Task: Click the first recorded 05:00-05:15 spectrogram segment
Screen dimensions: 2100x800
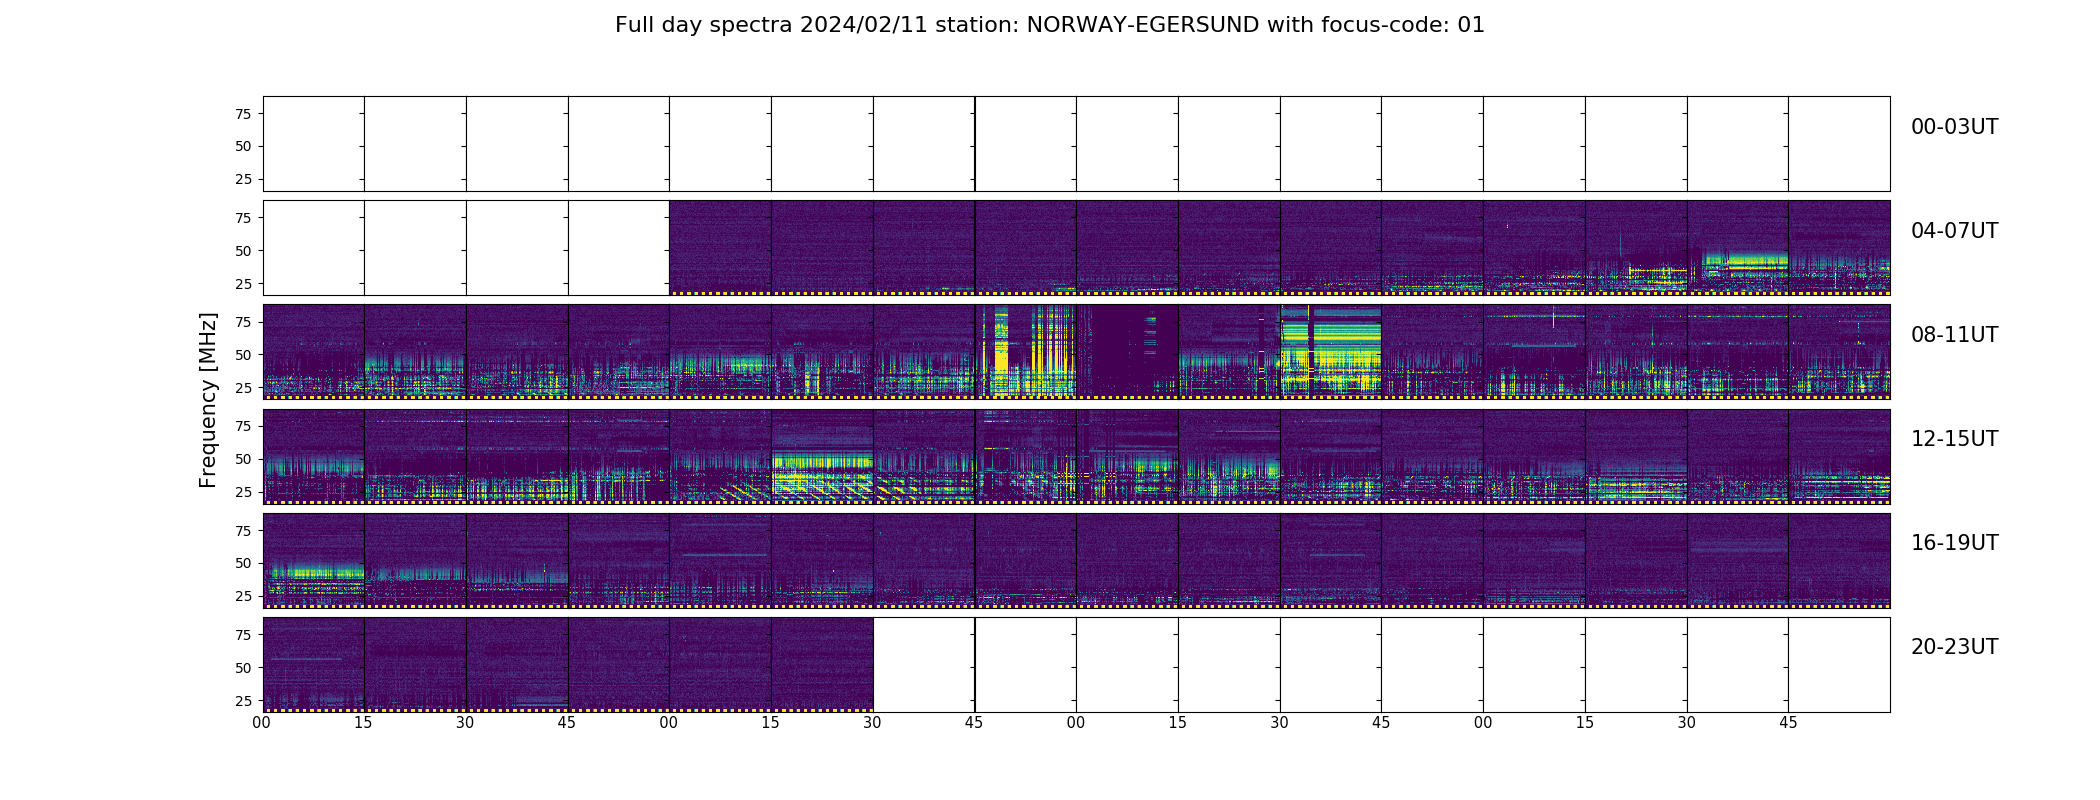Action: (x=720, y=248)
